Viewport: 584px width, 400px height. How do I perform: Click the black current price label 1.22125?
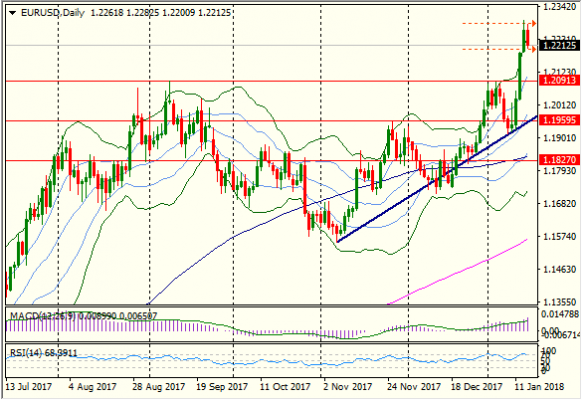[560, 46]
